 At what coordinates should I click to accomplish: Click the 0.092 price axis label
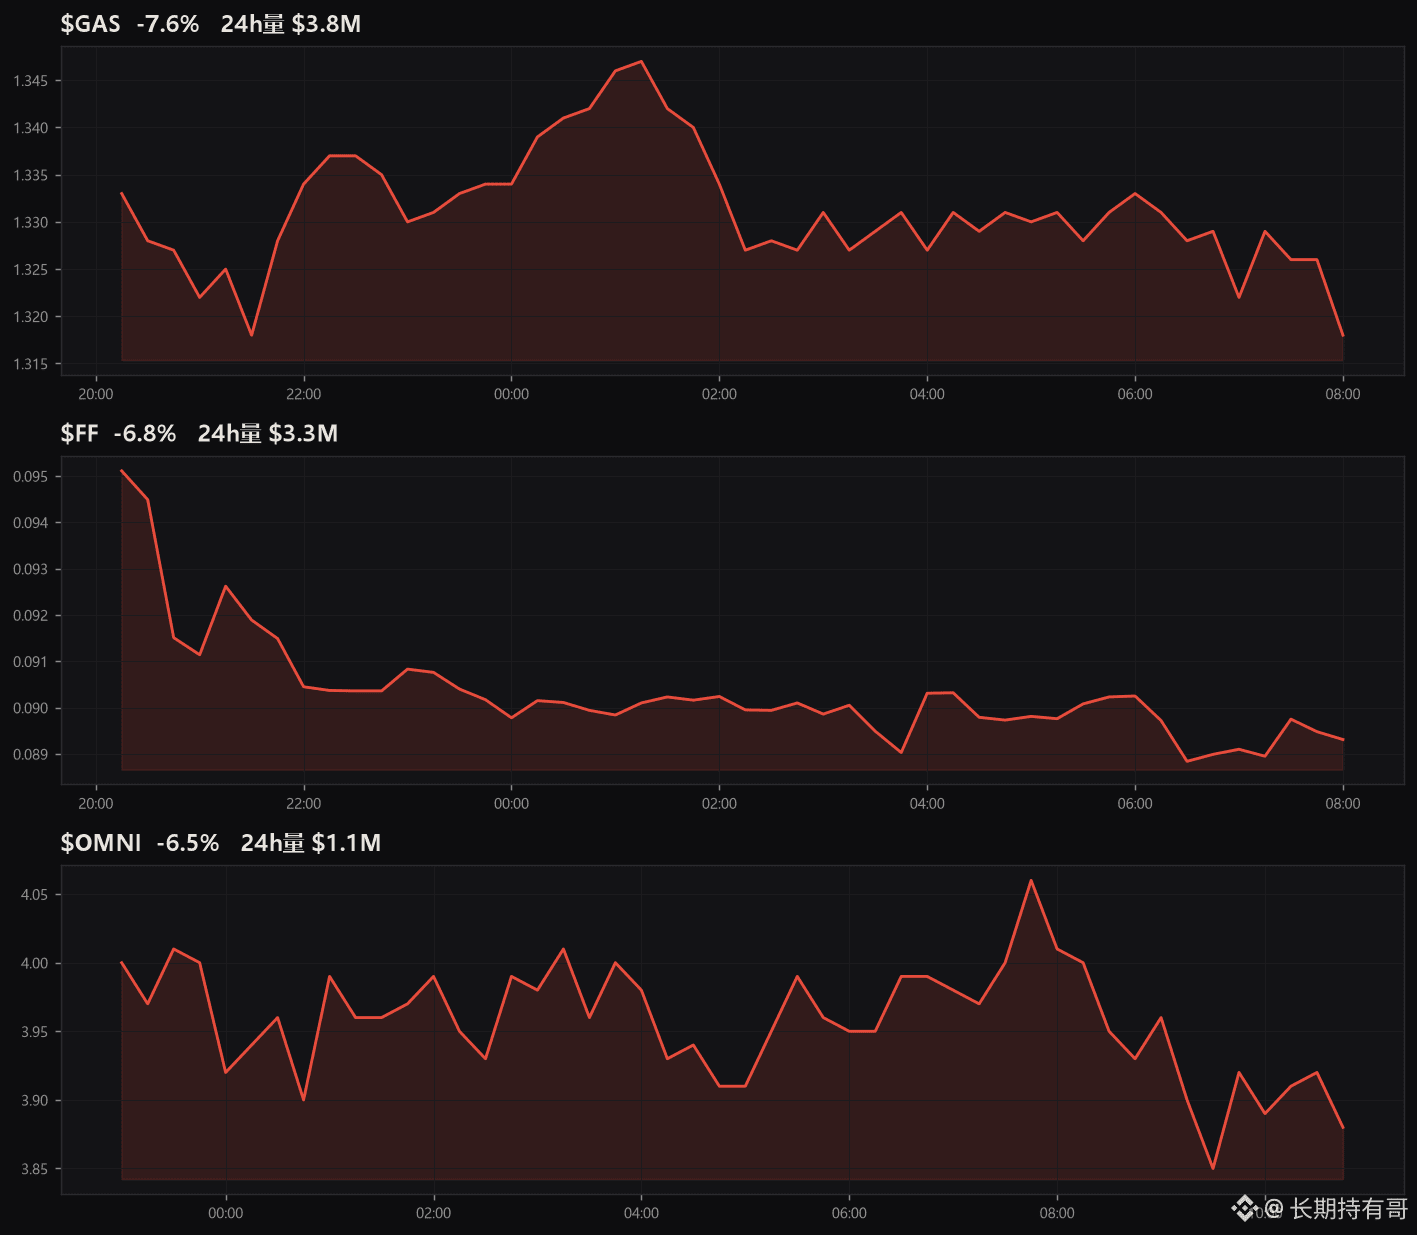(31, 616)
